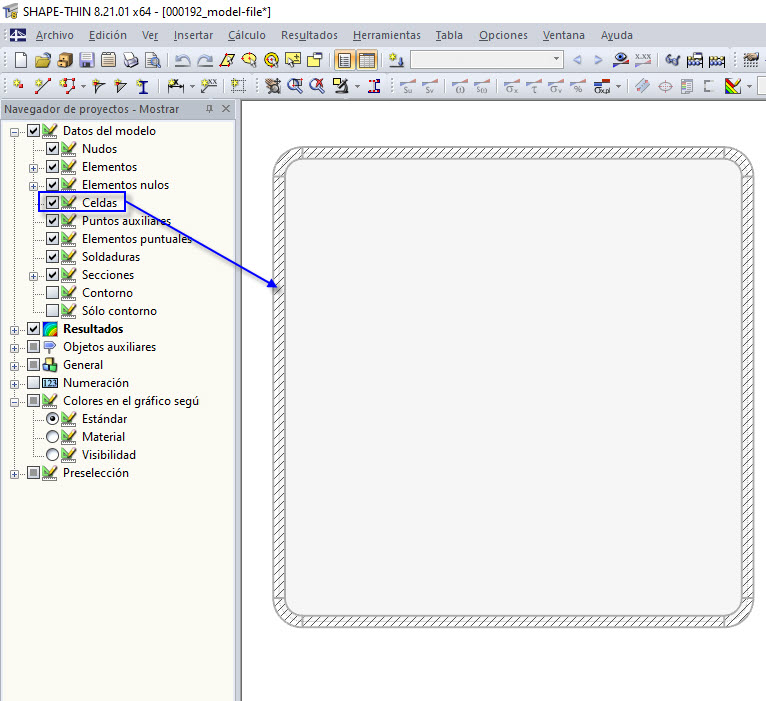
Task: Enable the Sólo contorno checkbox
Action: point(52,311)
